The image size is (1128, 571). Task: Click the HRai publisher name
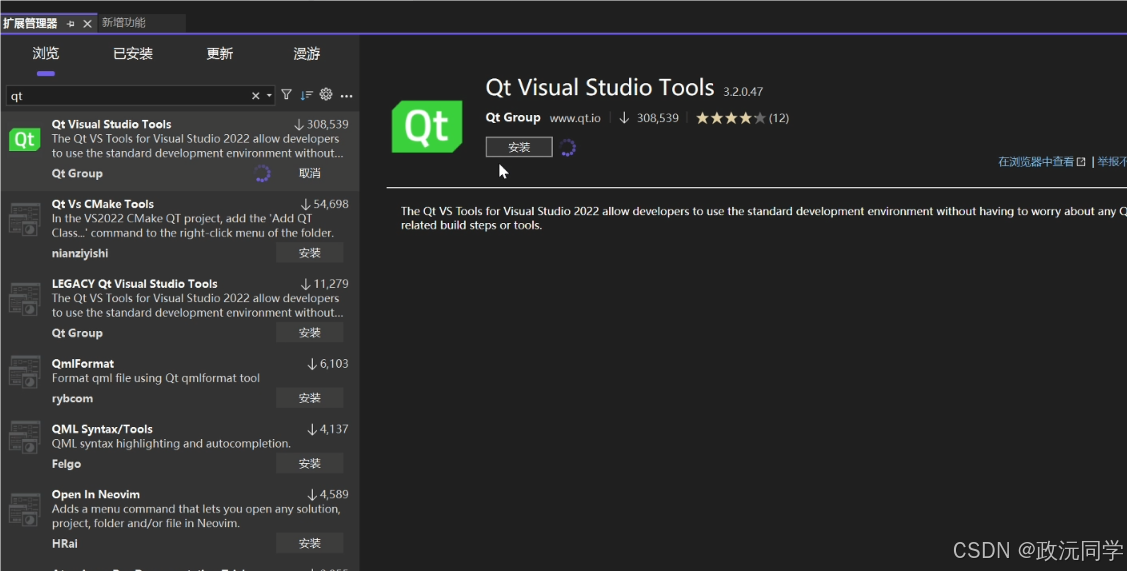[x=65, y=544]
